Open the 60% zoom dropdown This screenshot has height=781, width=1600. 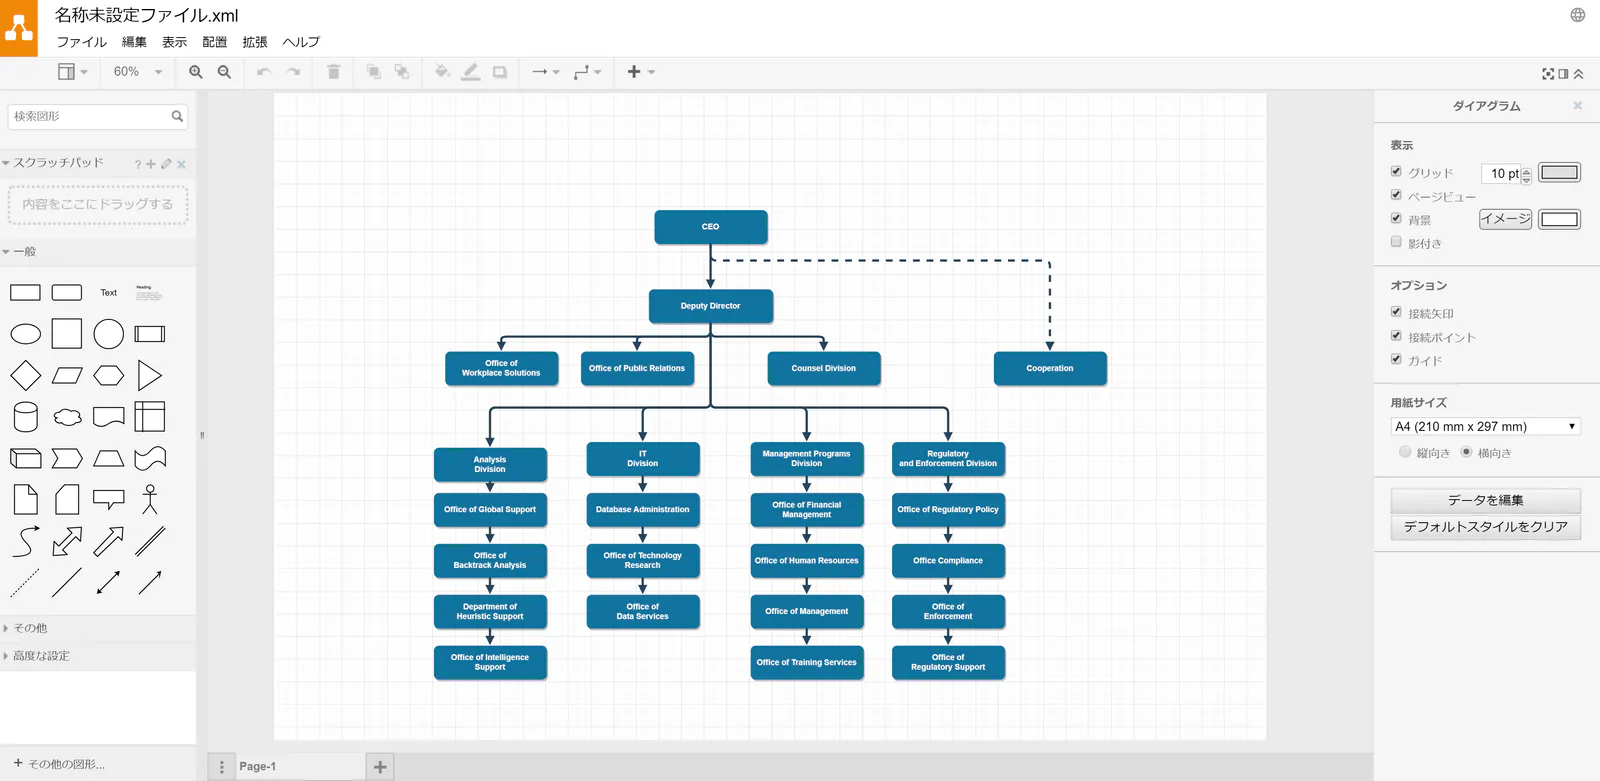click(138, 72)
